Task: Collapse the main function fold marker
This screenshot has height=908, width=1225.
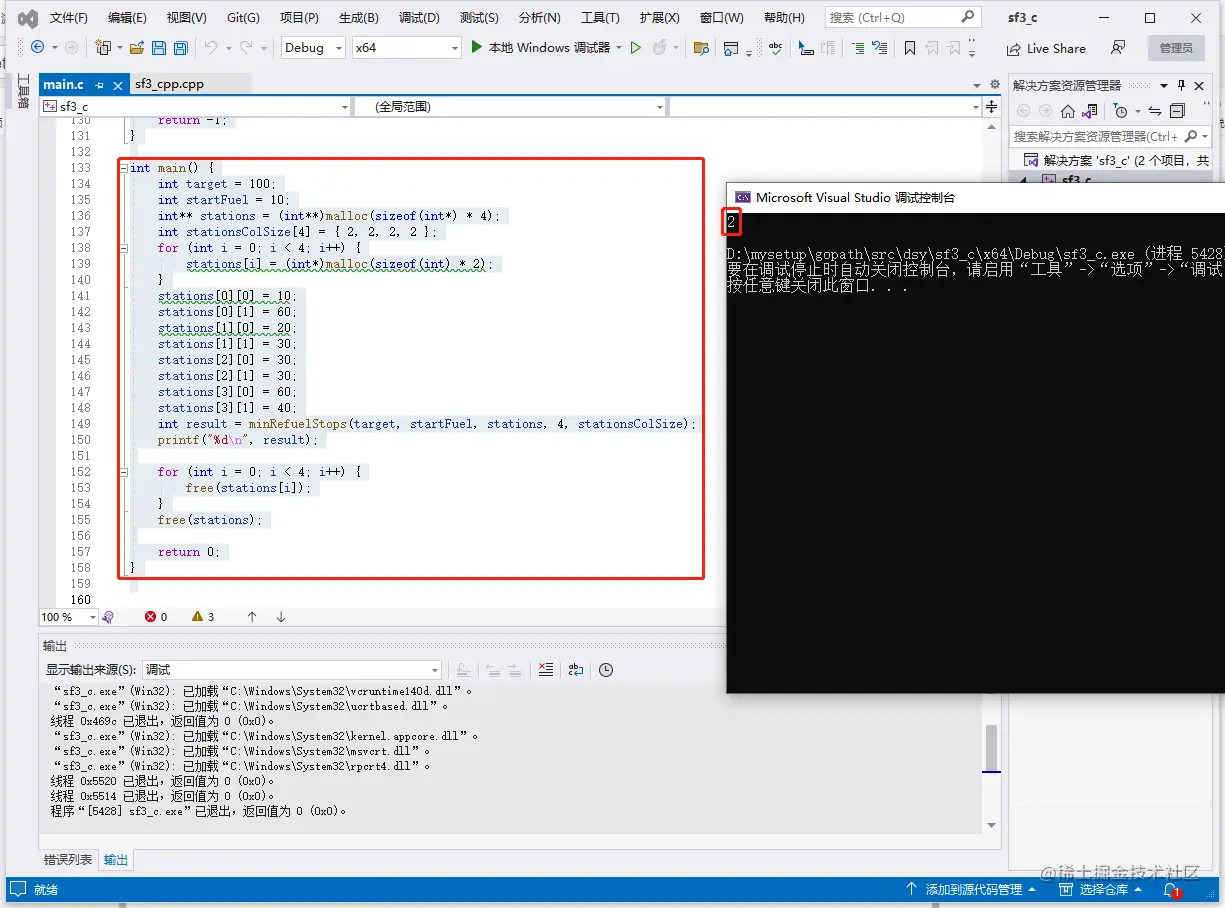Action: 123,168
